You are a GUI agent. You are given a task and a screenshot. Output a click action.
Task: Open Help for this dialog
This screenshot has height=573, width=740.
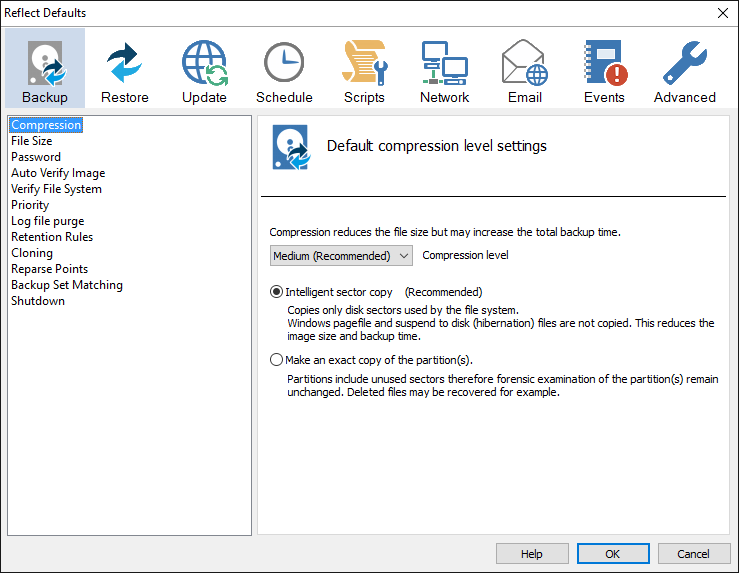[x=532, y=554]
